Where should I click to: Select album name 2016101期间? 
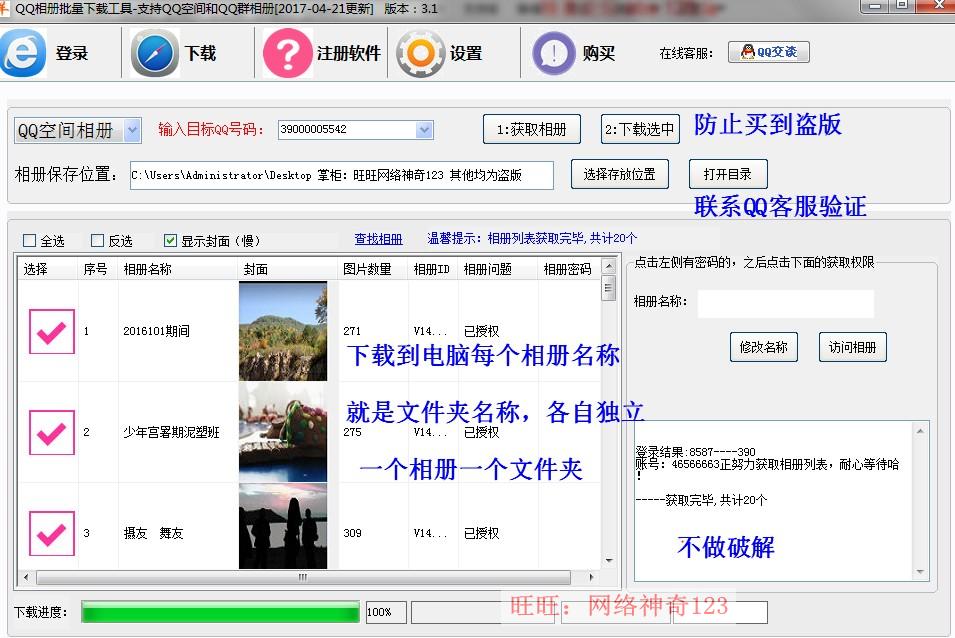[x=157, y=331]
